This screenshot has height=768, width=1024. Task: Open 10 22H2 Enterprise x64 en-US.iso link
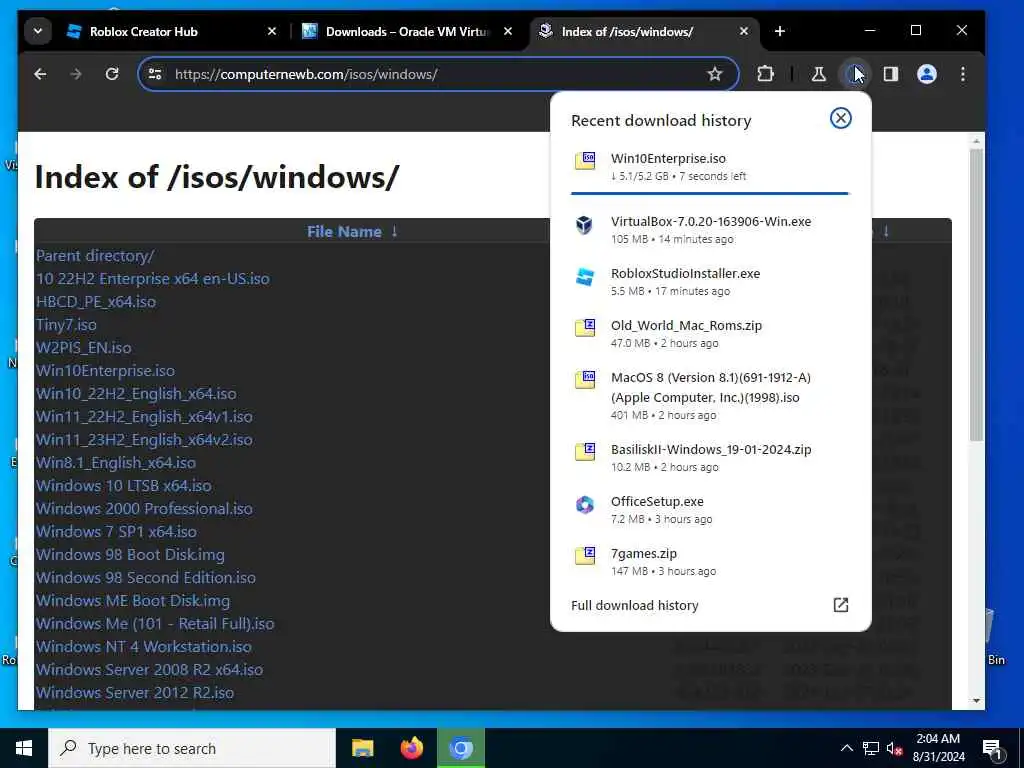pos(152,279)
